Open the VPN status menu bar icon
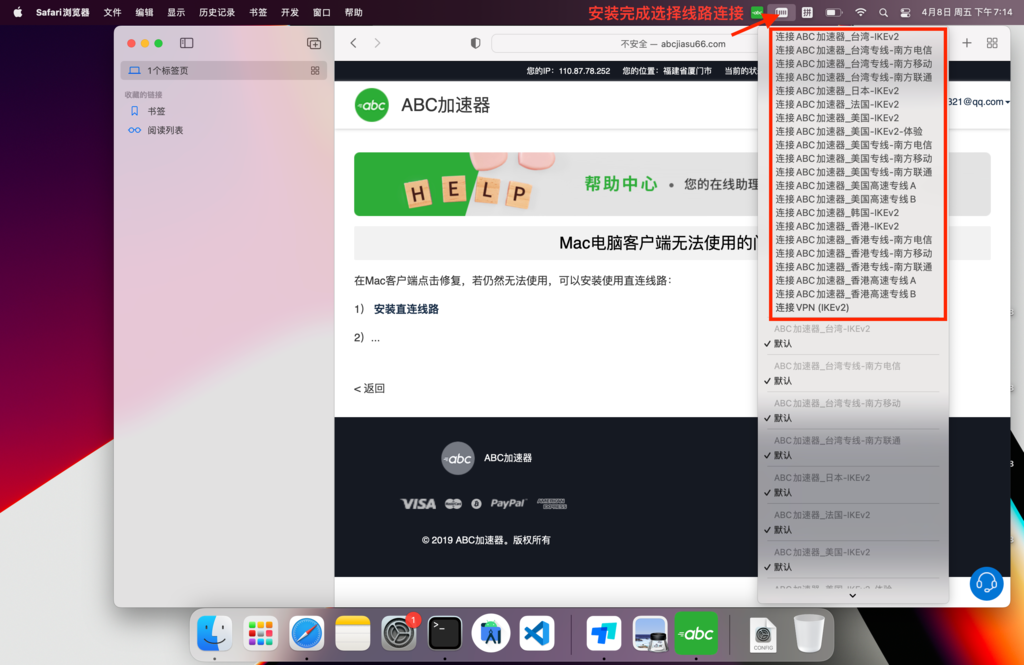The width and height of the screenshot is (1024, 665). pyautogui.click(x=781, y=12)
